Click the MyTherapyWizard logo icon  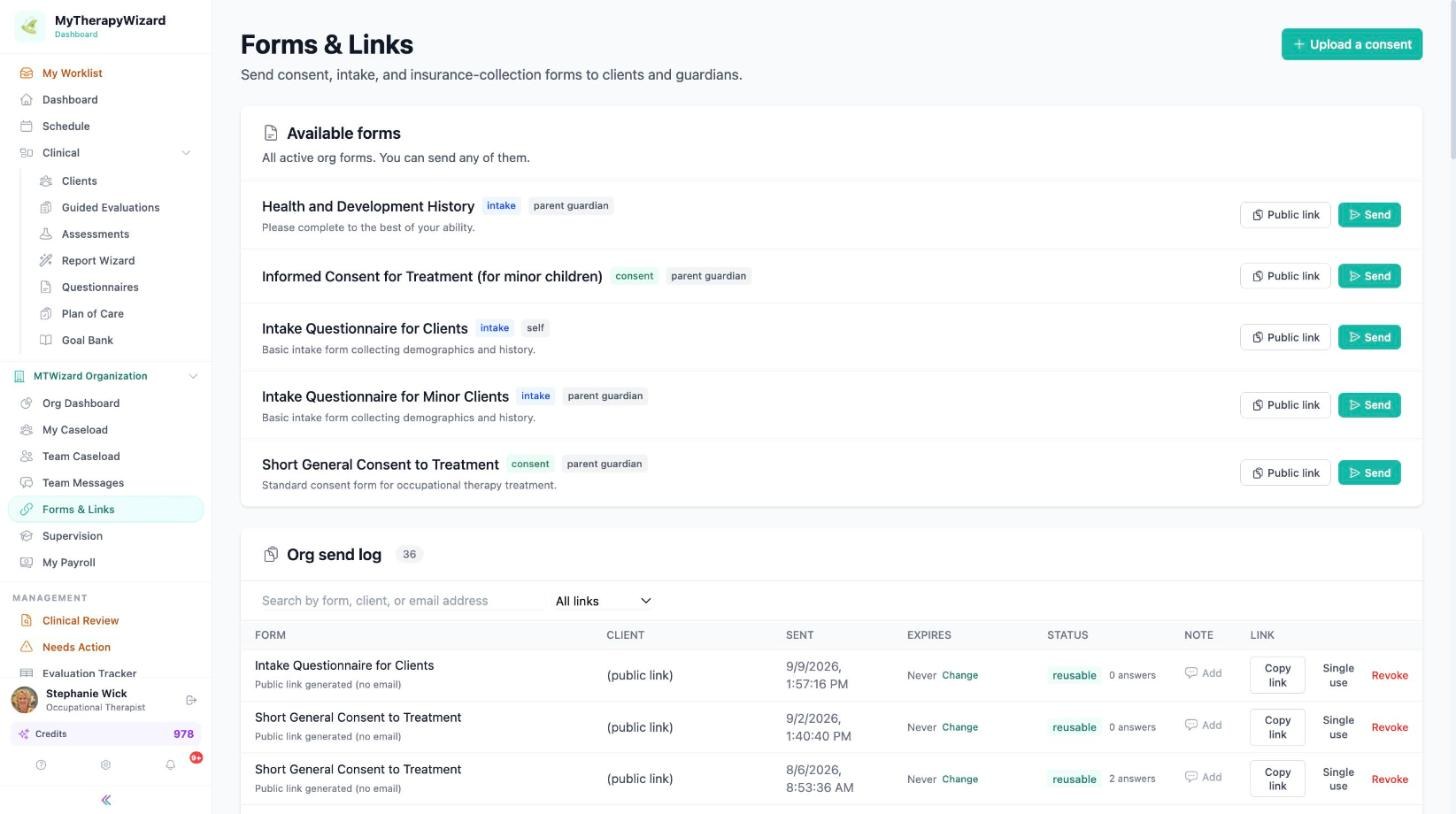click(29, 26)
